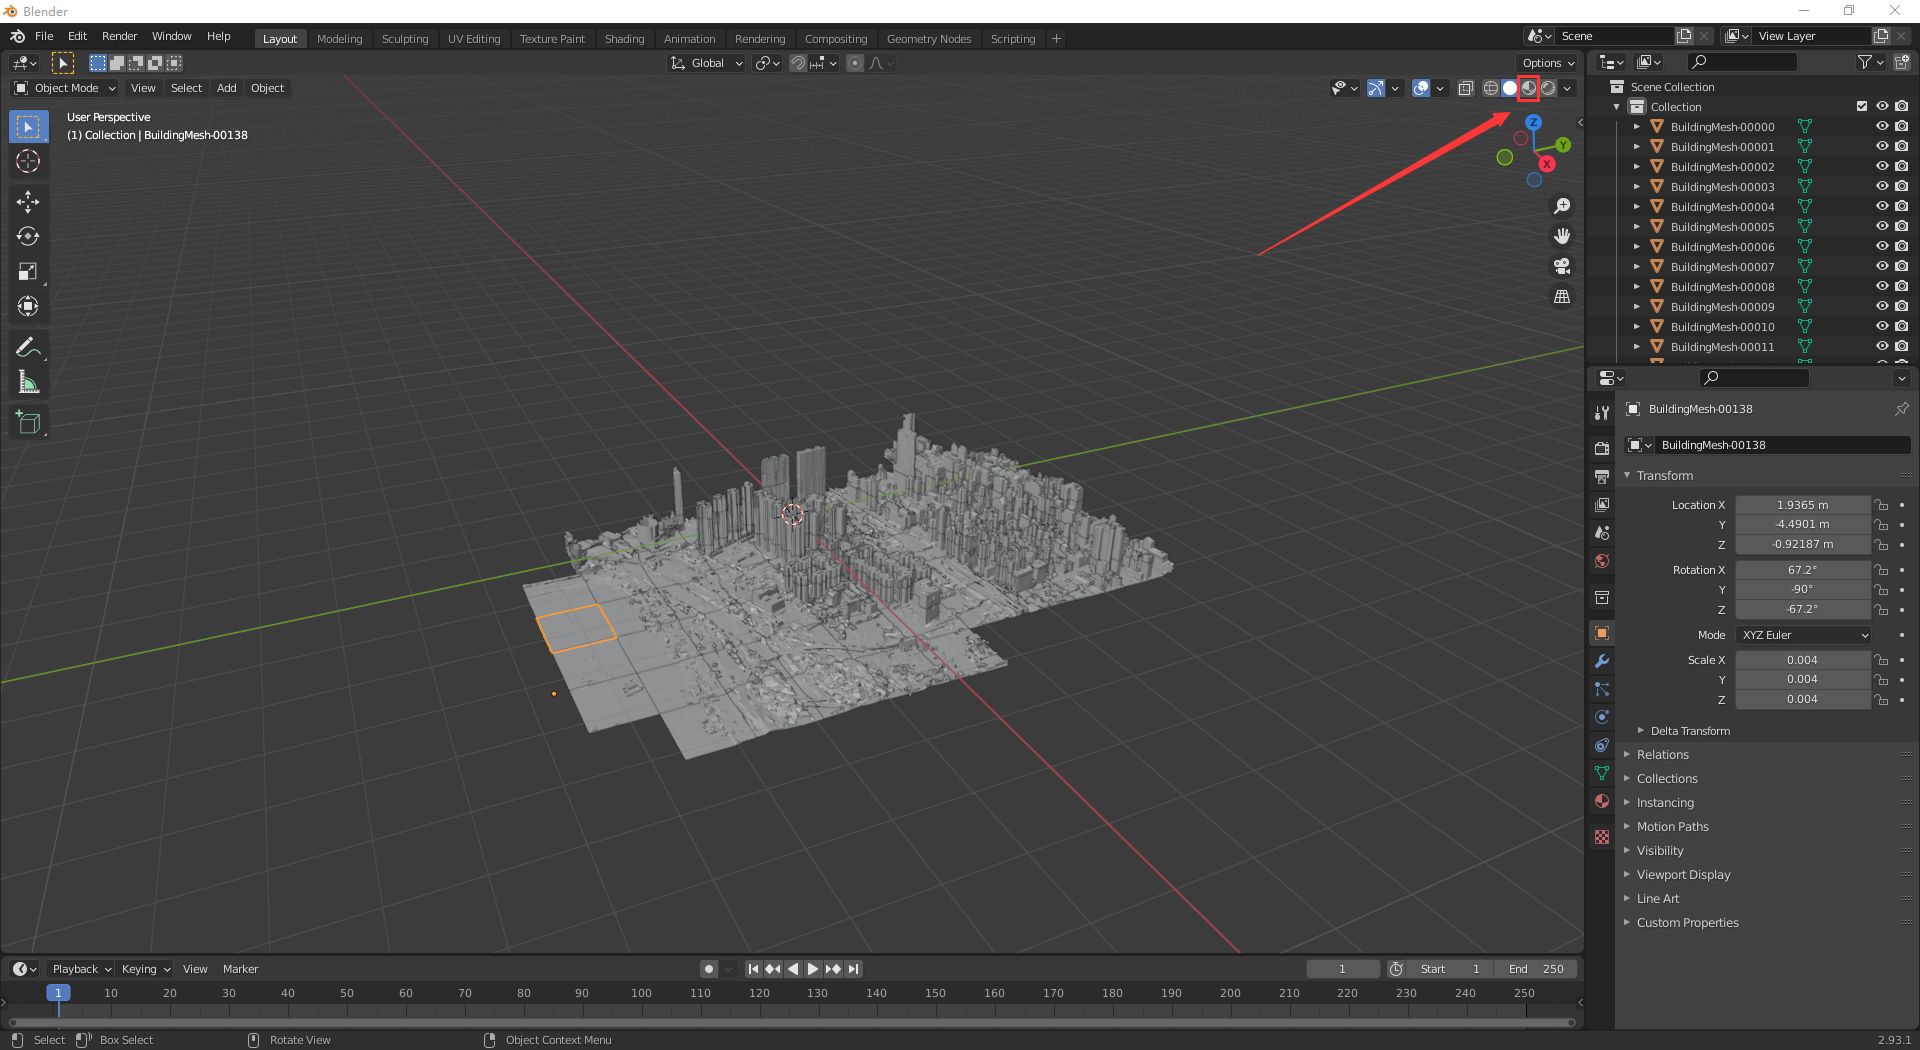Select the Move tool in the toolbar
Image resolution: width=1920 pixels, height=1050 pixels.
point(28,202)
